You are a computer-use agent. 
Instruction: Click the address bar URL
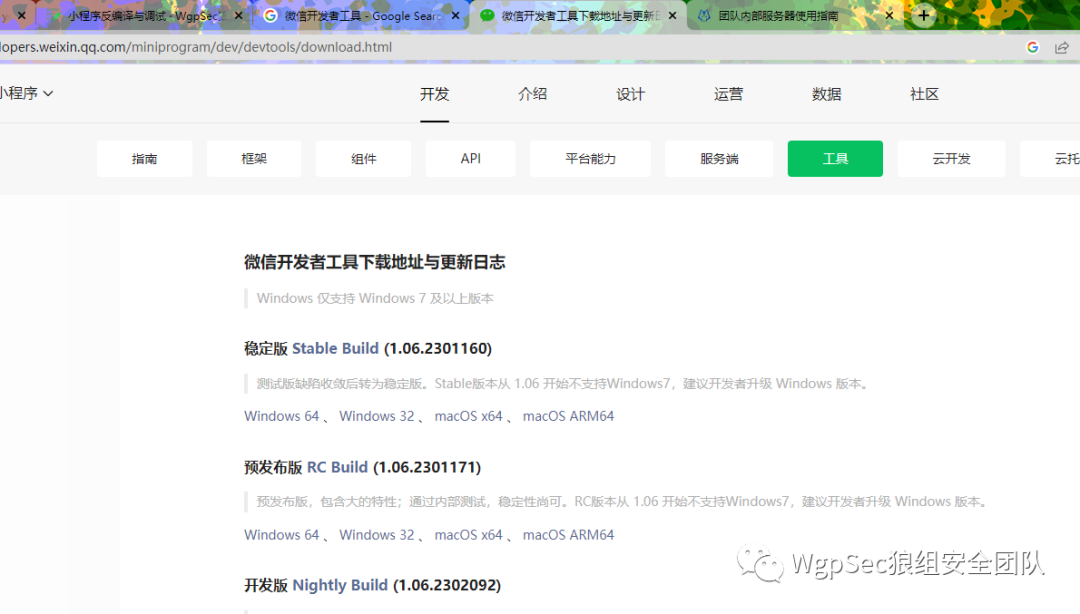(196, 47)
